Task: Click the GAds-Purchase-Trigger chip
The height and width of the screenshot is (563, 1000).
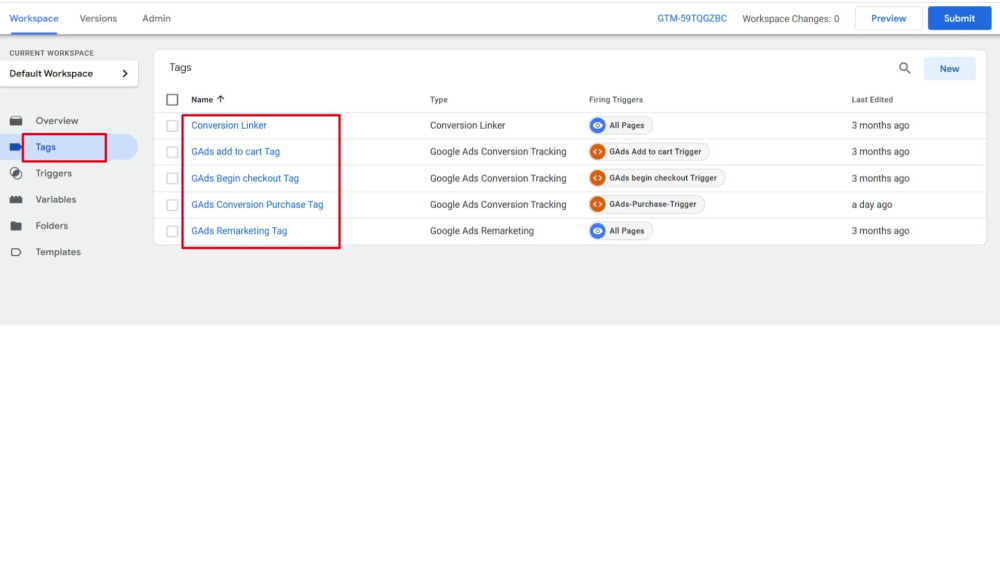Action: pos(646,204)
